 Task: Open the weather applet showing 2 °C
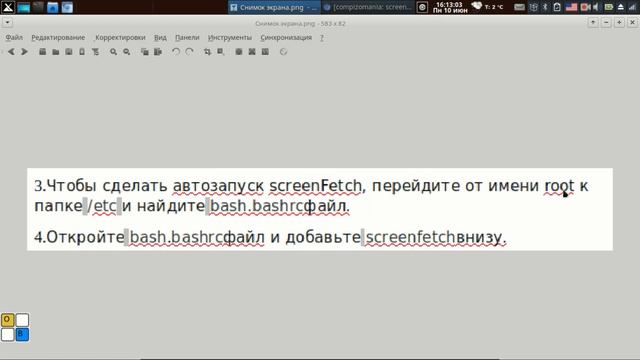488,7
